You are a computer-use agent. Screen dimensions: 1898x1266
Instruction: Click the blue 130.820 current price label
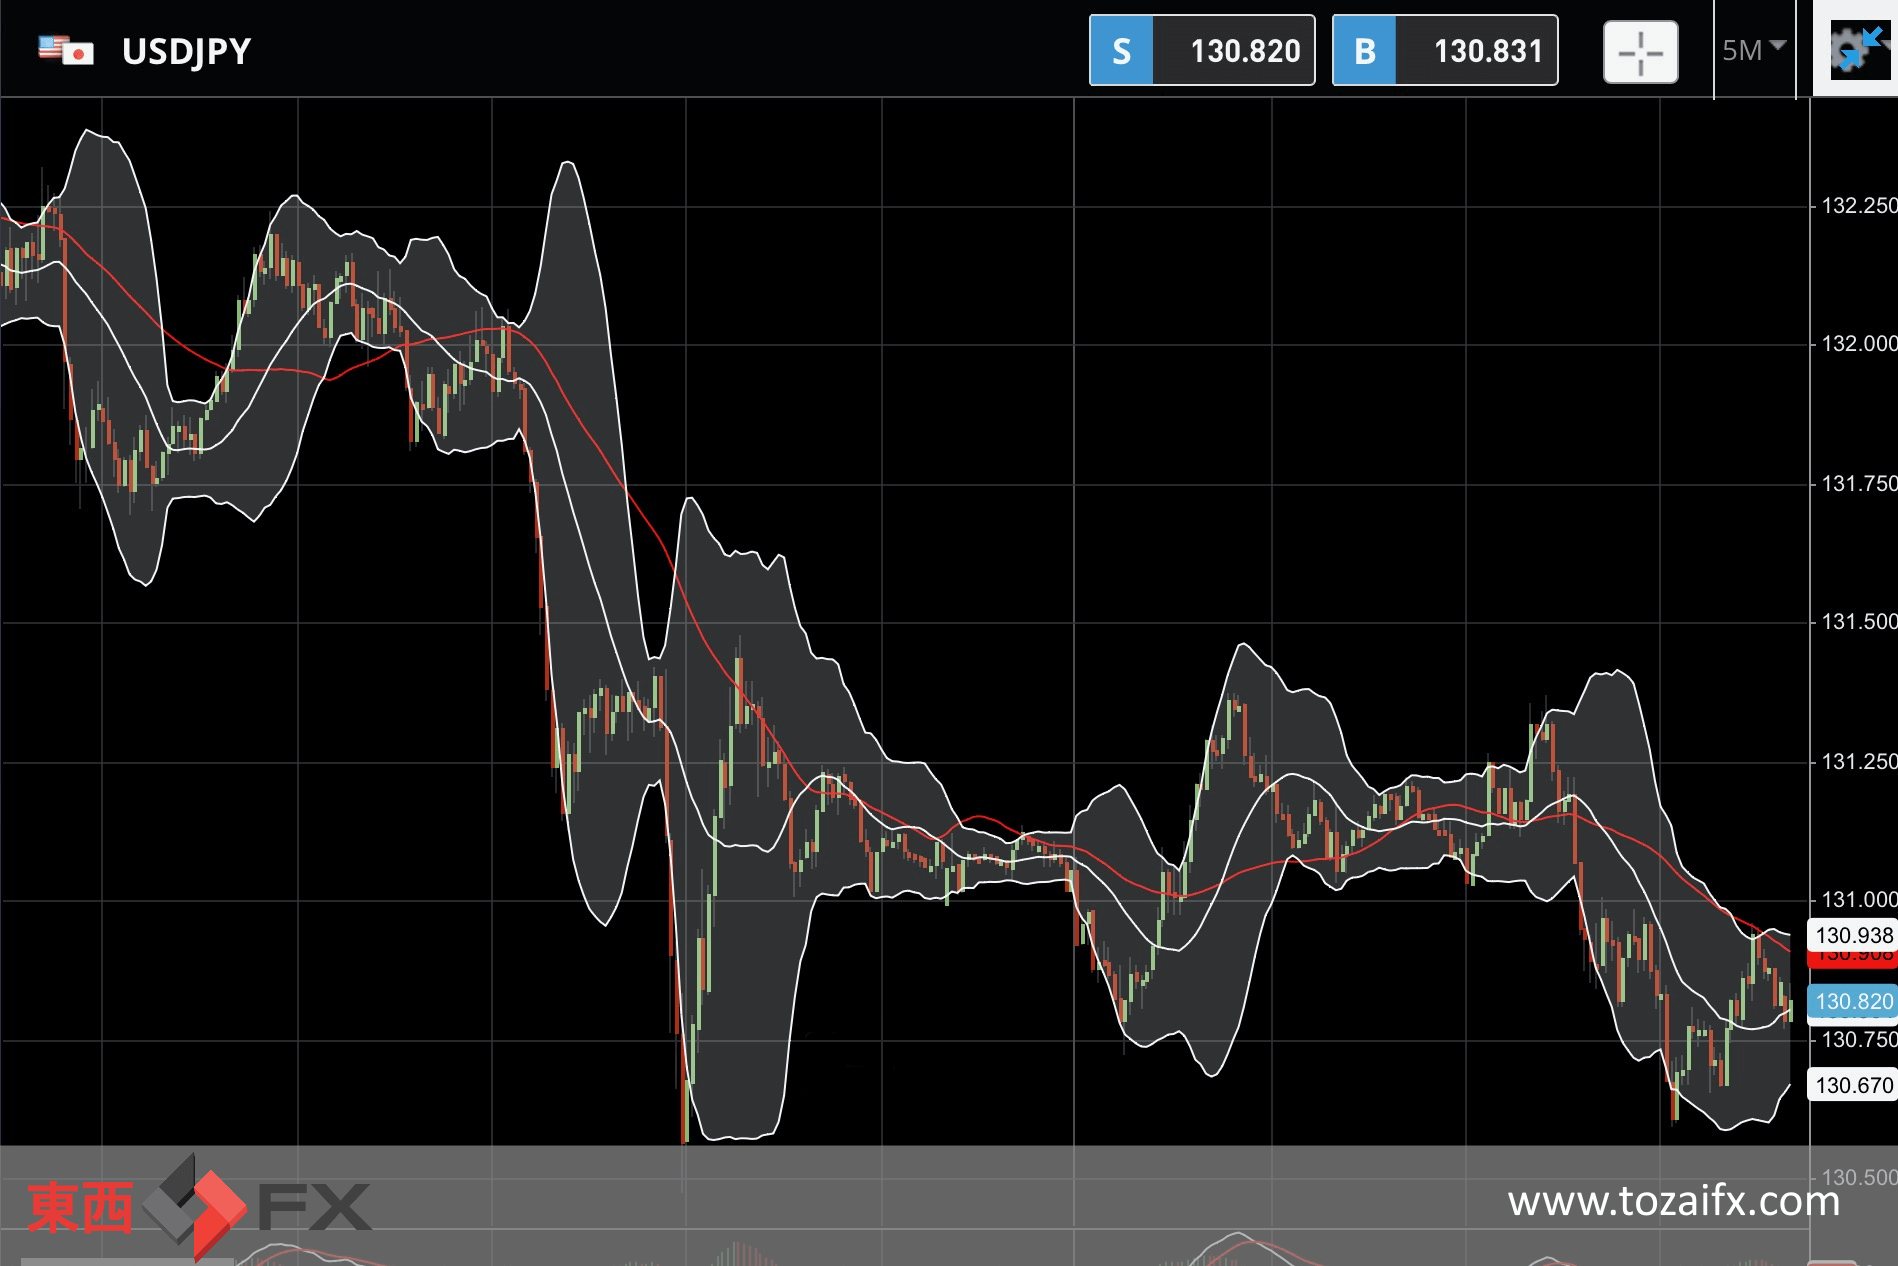1853,1001
